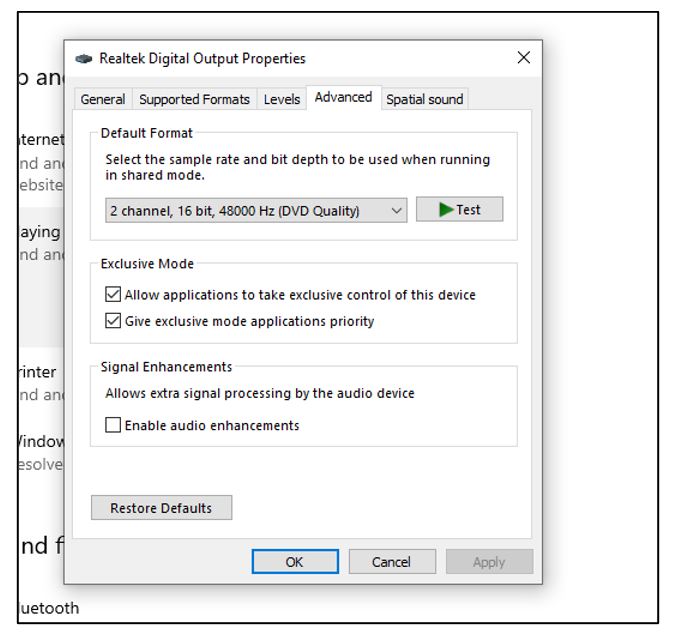The image size is (682, 637).
Task: Switch to the General tab
Action: 103,99
